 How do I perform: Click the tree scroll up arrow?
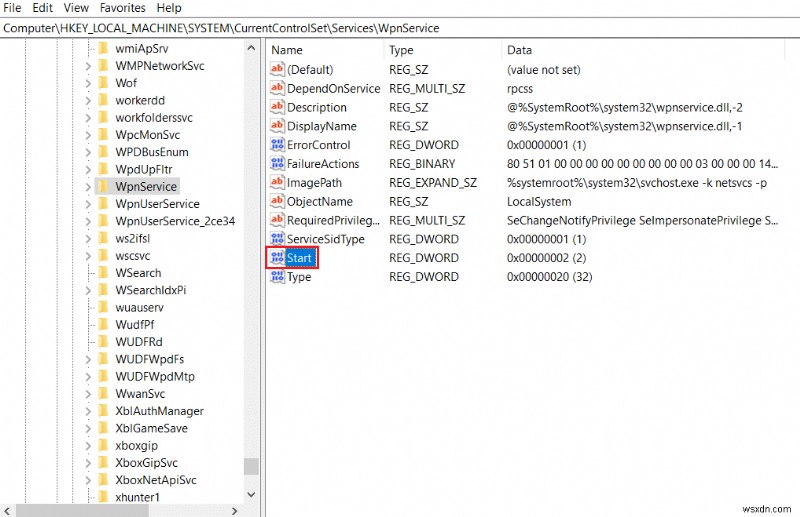[251, 48]
